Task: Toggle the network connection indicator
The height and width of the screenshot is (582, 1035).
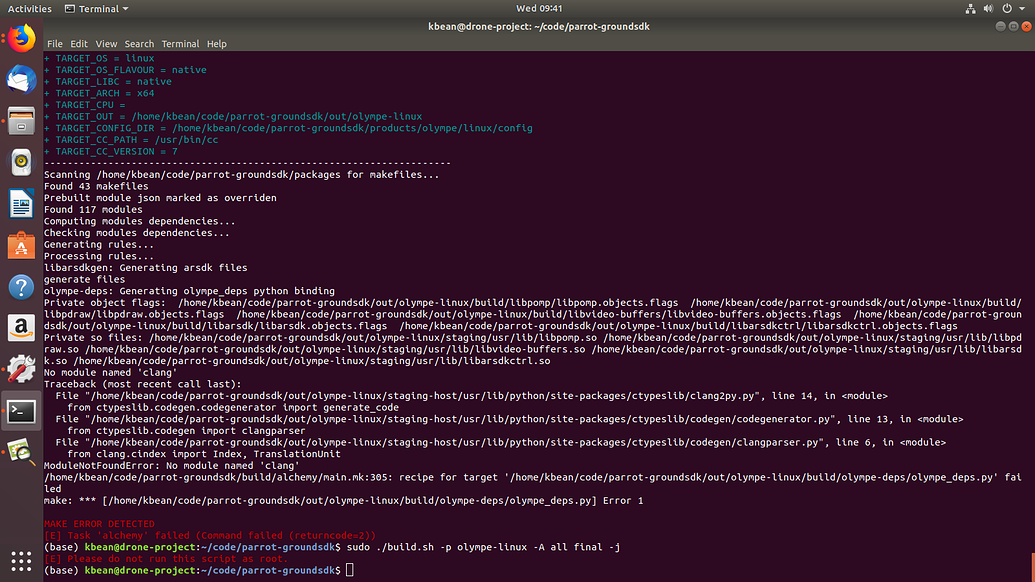Action: (971, 8)
